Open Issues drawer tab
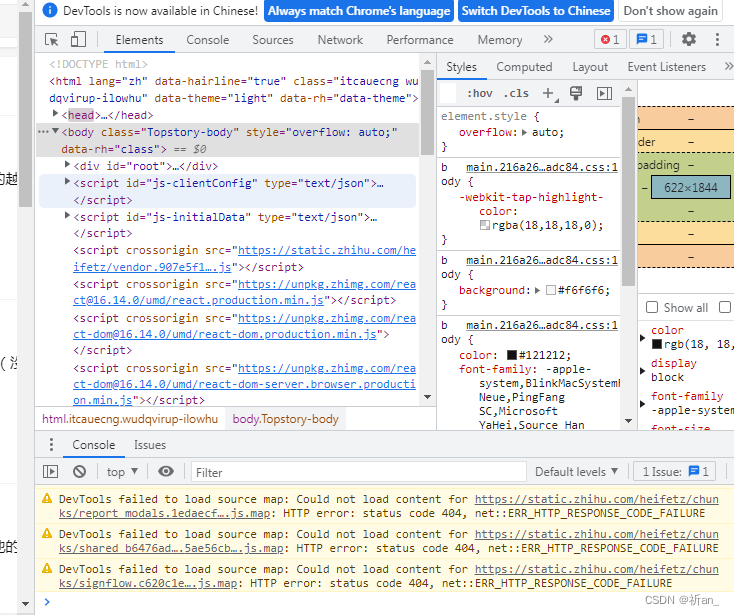The height and width of the screenshot is (615, 734). (150, 445)
